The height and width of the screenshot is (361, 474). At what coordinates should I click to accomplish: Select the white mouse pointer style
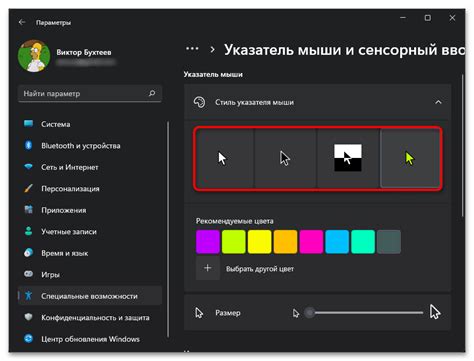[225, 158]
